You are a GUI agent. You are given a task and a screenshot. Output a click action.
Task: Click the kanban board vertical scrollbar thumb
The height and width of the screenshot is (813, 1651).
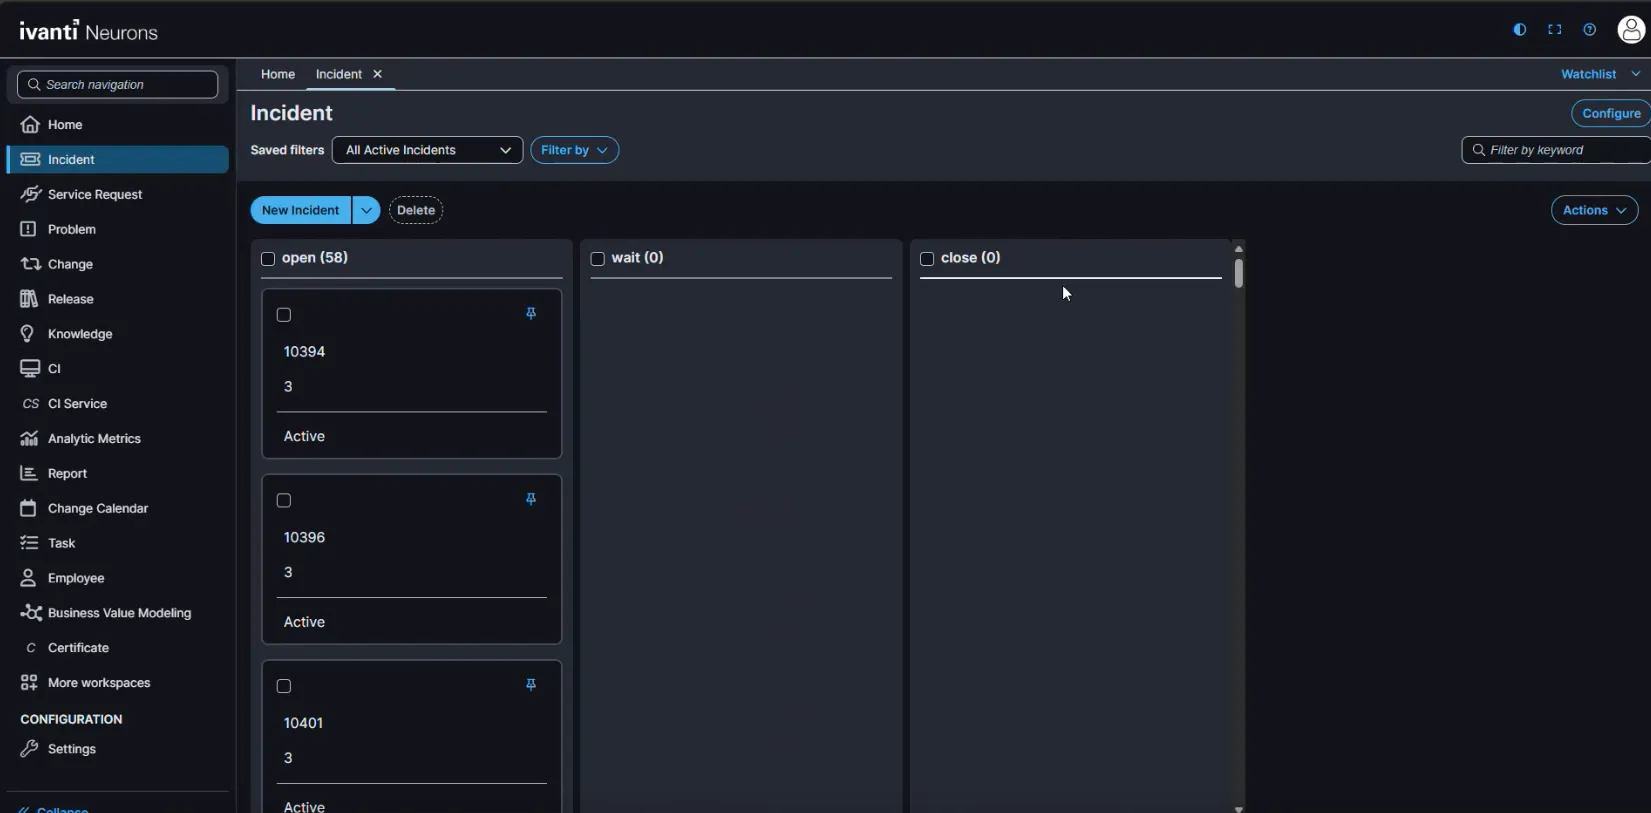[1238, 274]
